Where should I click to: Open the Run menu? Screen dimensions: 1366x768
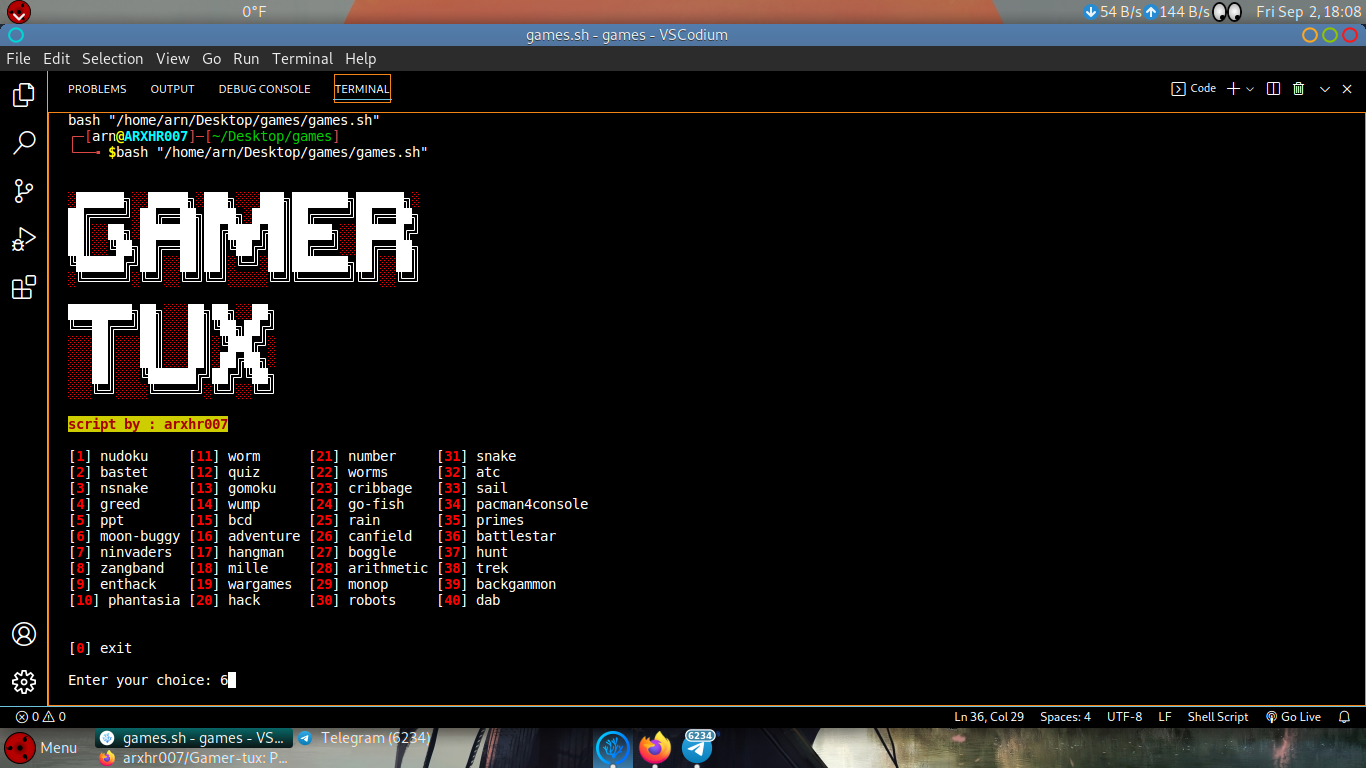coord(246,59)
